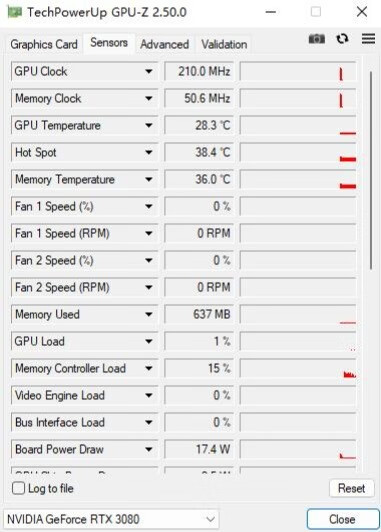
Task: Open the Hot Spot sensor dropdown
Action: [149, 152]
